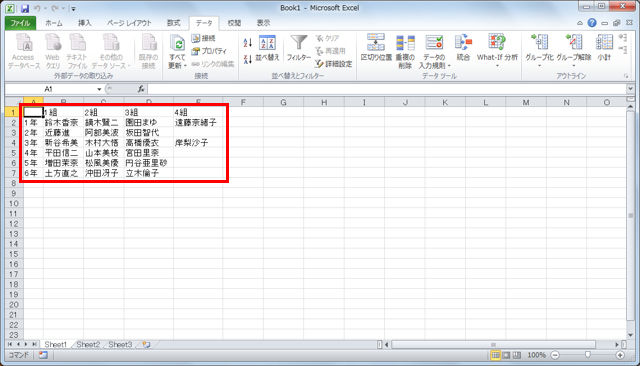Switch to Page Layout (ページレイアウト) tab
This screenshot has width=640, height=366.
(x=129, y=23)
